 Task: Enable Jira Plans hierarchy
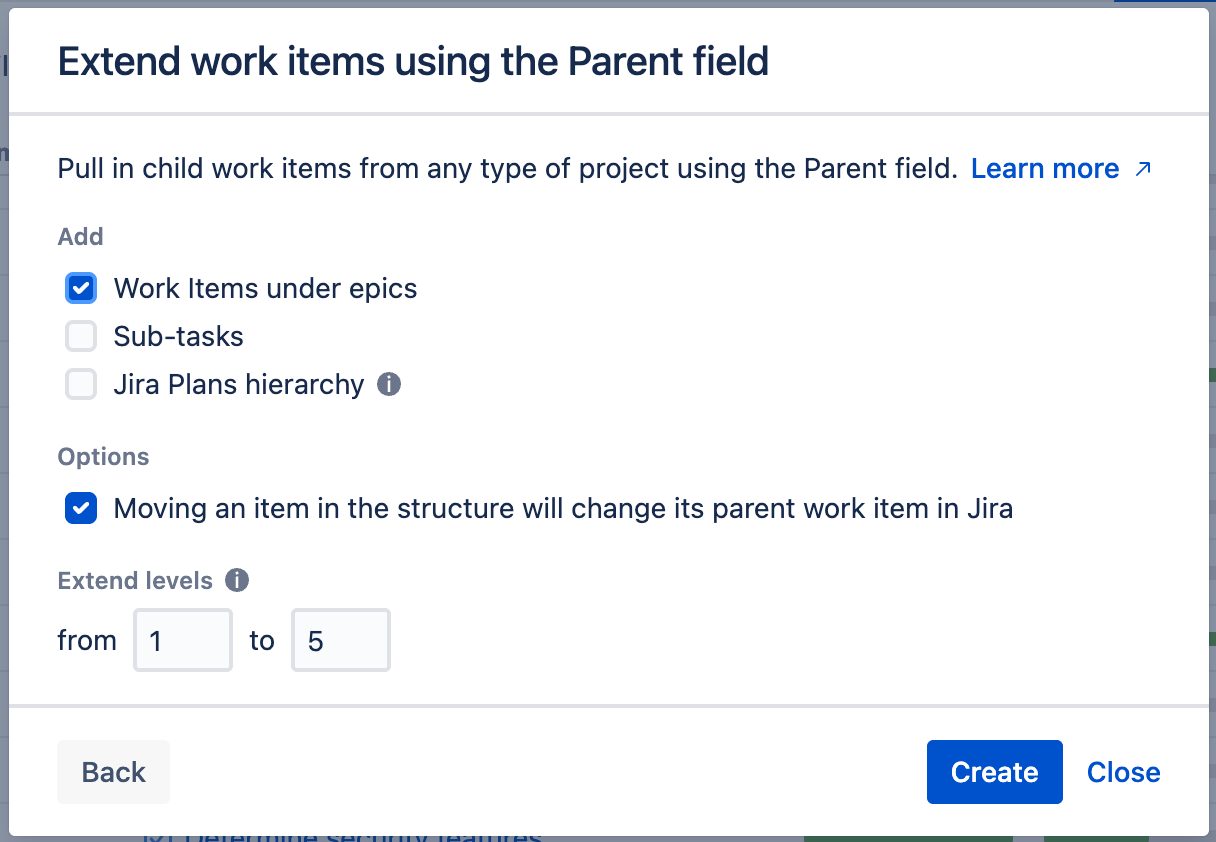tap(80, 384)
